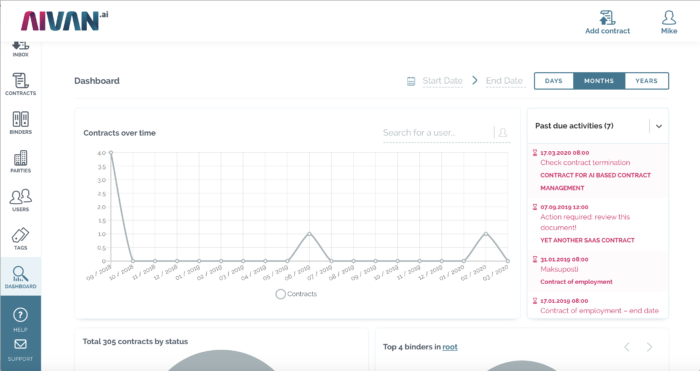Click the calendar icon beside Start Date
The height and width of the screenshot is (371, 700).
[411, 81]
